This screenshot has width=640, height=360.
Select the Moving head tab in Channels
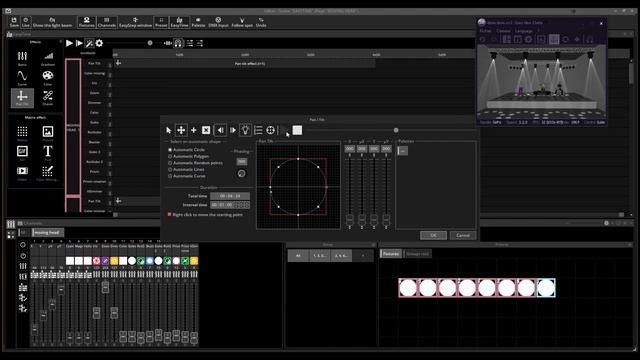pyautogui.click(x=47, y=232)
